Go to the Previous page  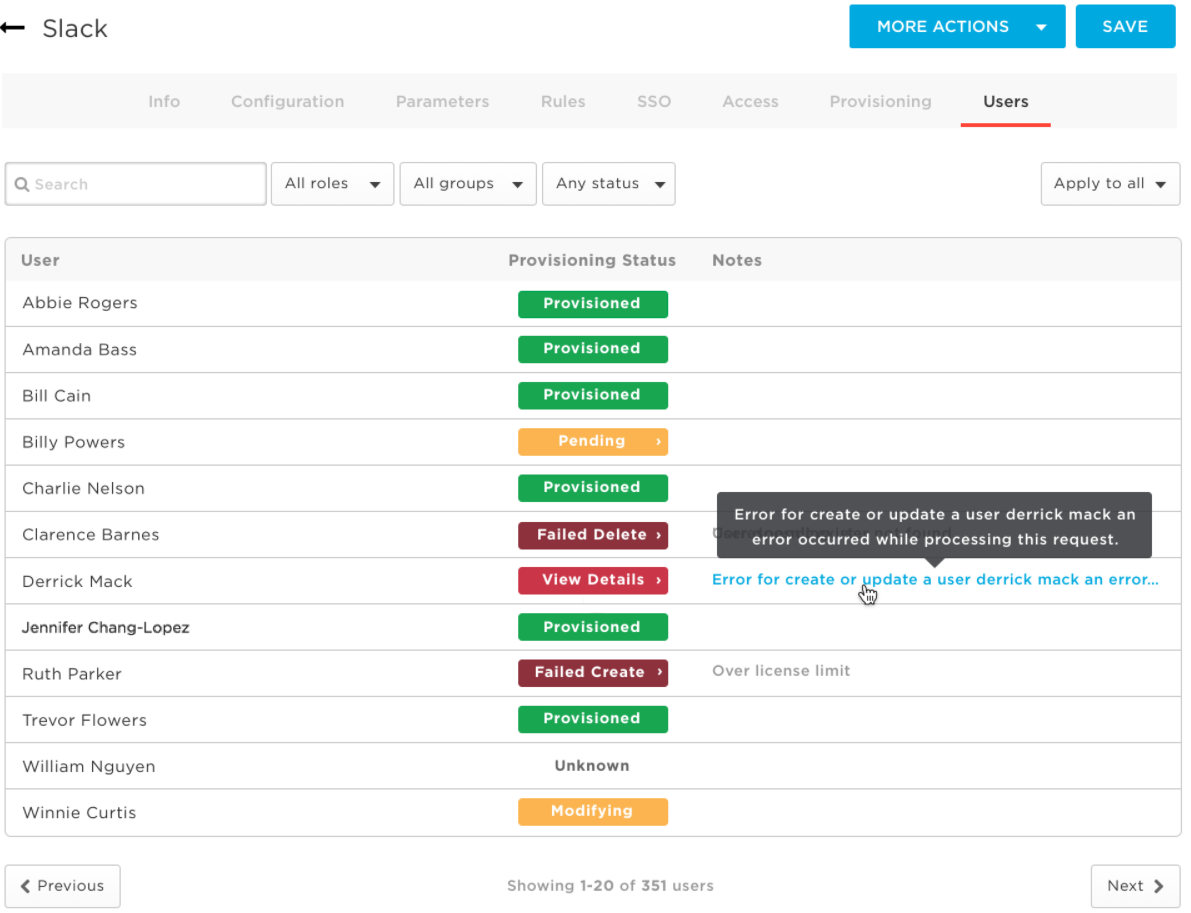(62, 886)
